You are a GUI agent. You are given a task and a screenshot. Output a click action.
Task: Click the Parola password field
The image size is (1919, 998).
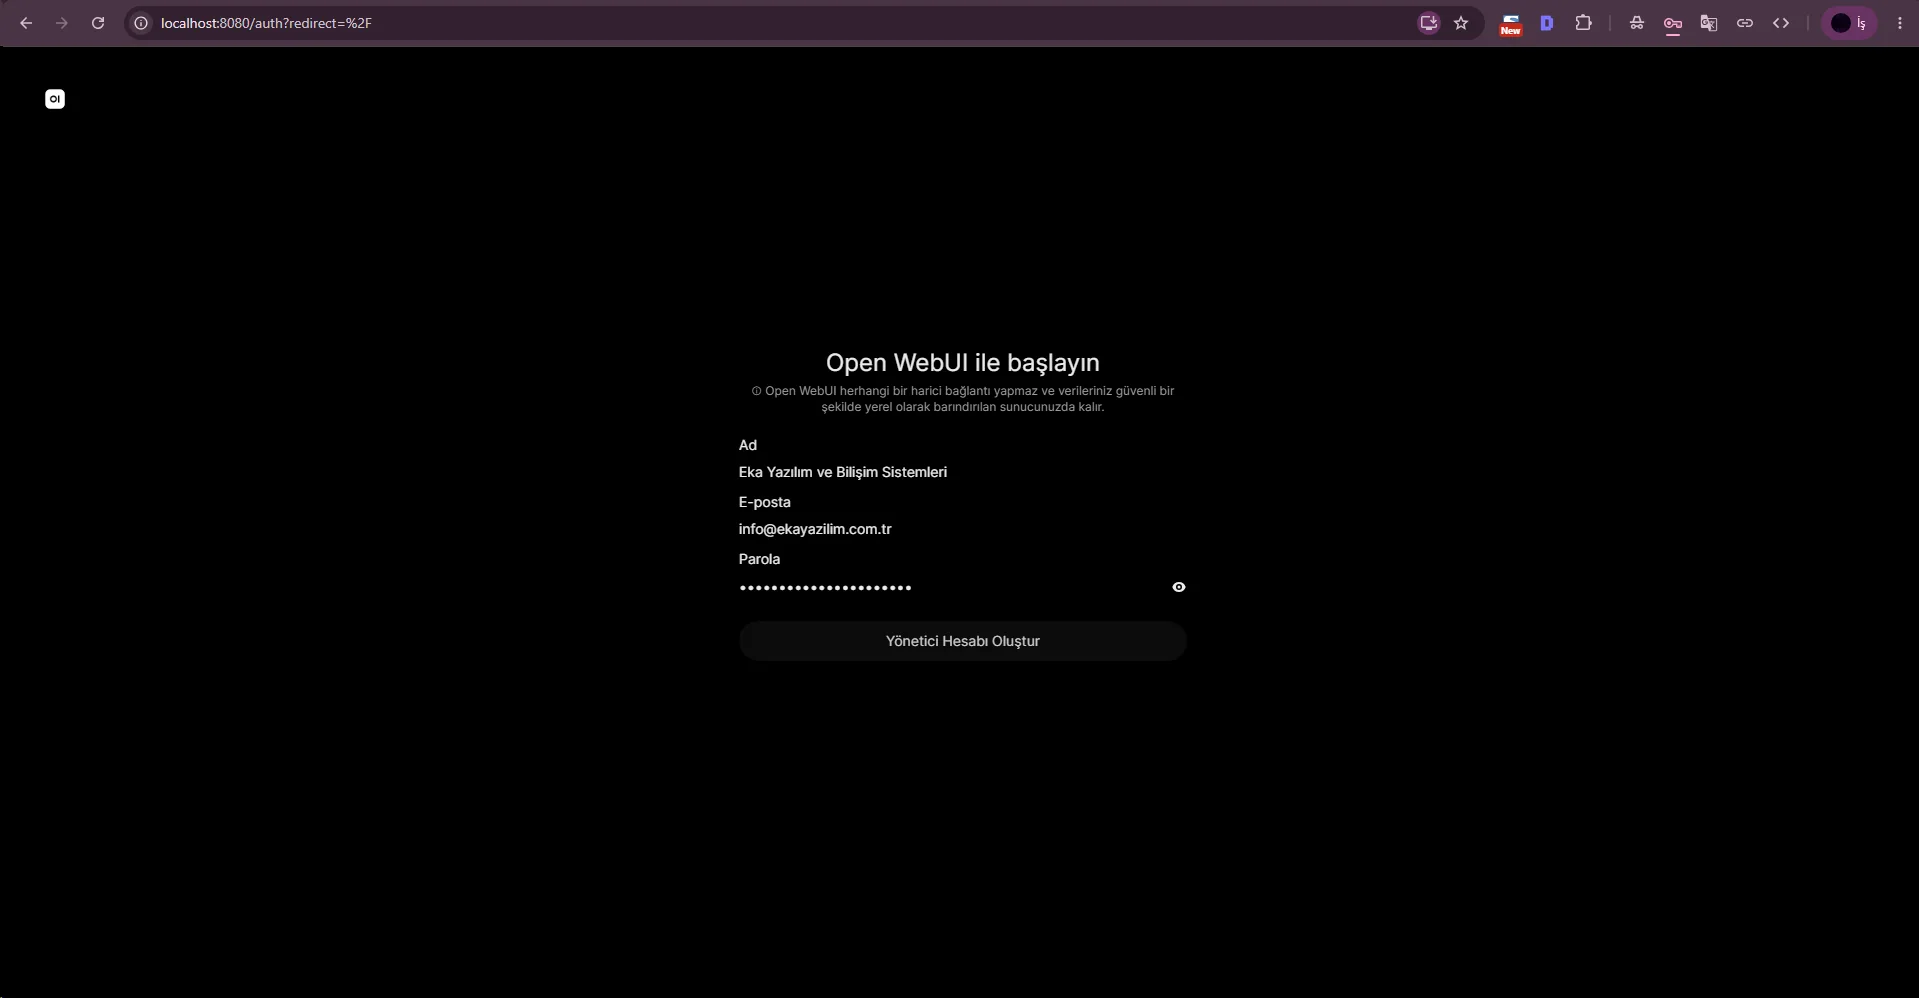(950, 587)
